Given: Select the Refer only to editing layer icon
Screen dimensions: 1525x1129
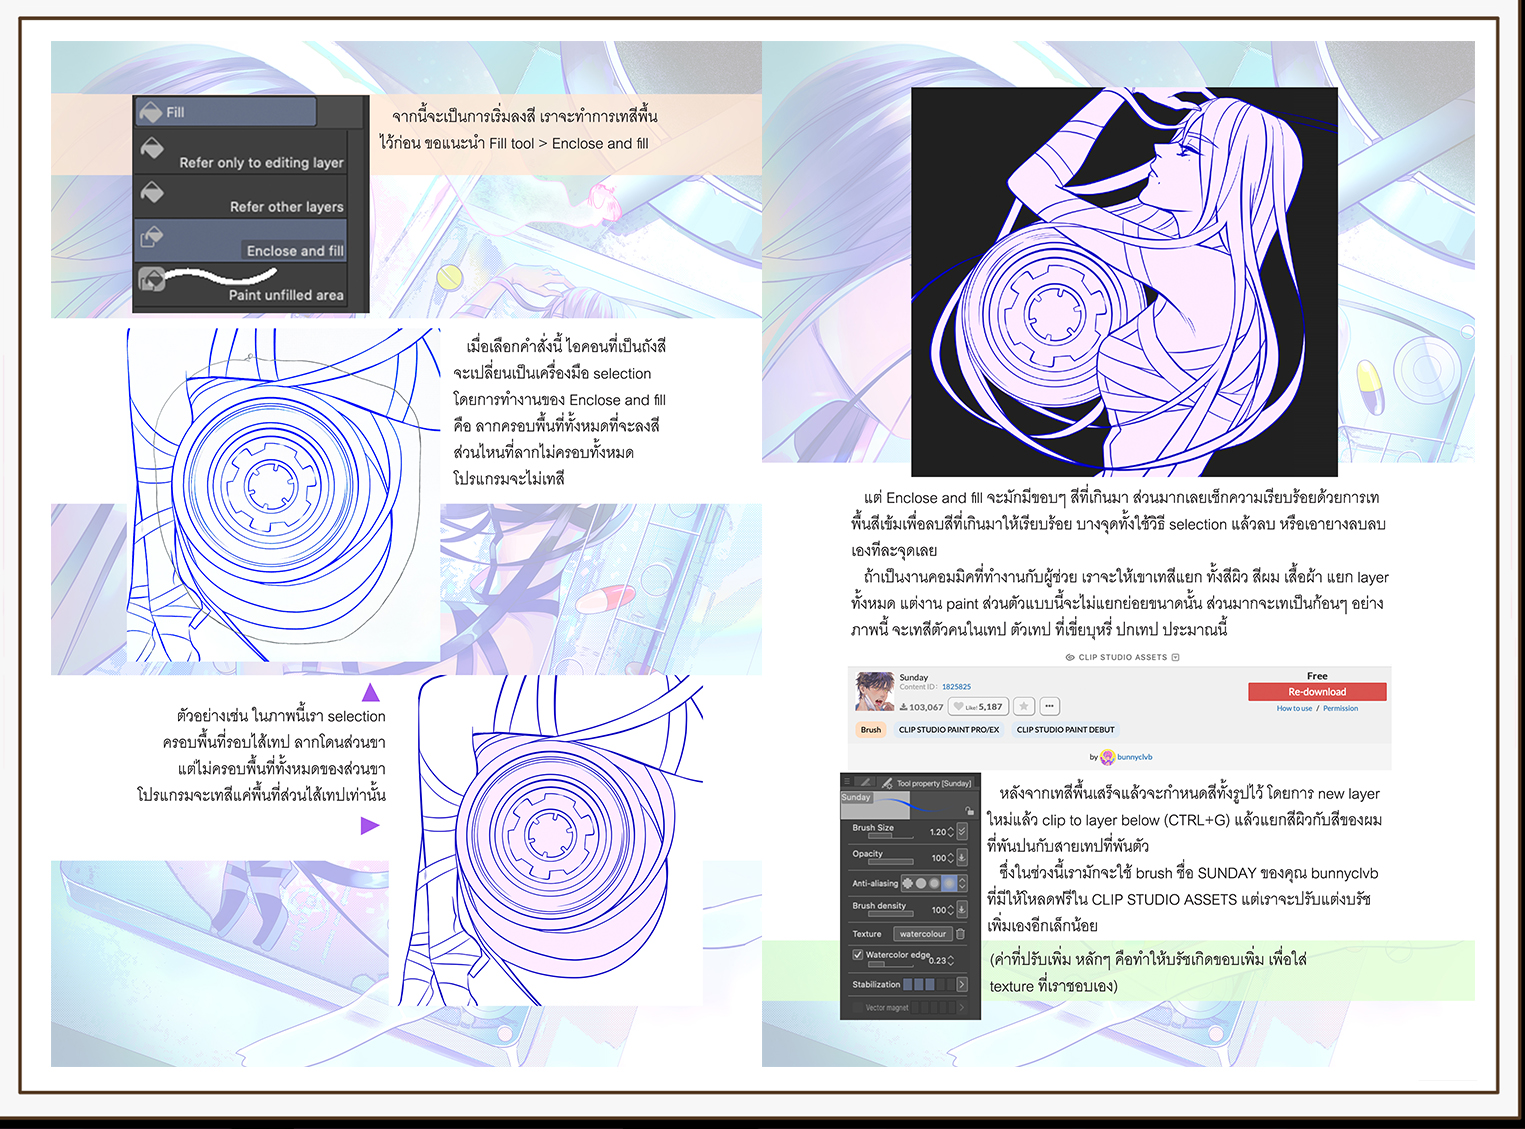Looking at the screenshot, I should pos(152,148).
